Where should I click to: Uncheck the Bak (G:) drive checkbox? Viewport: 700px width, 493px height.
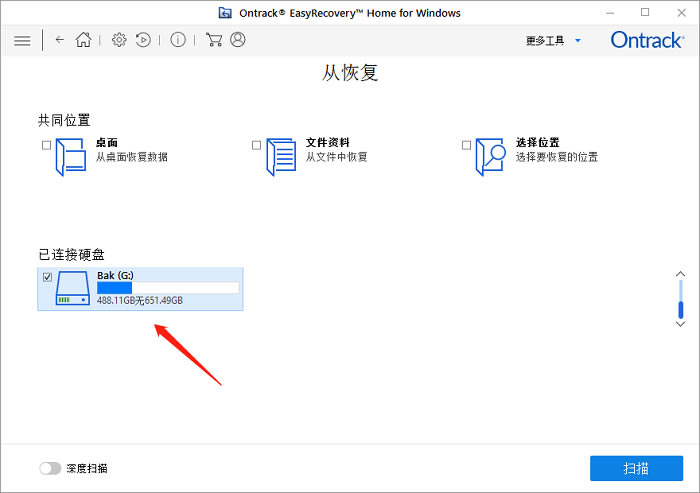[x=47, y=277]
